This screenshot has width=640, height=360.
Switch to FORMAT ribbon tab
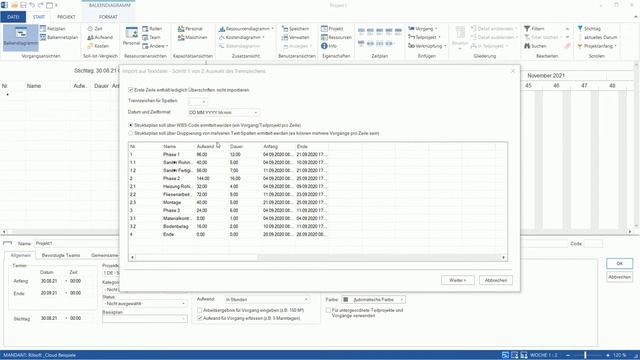(x=108, y=17)
